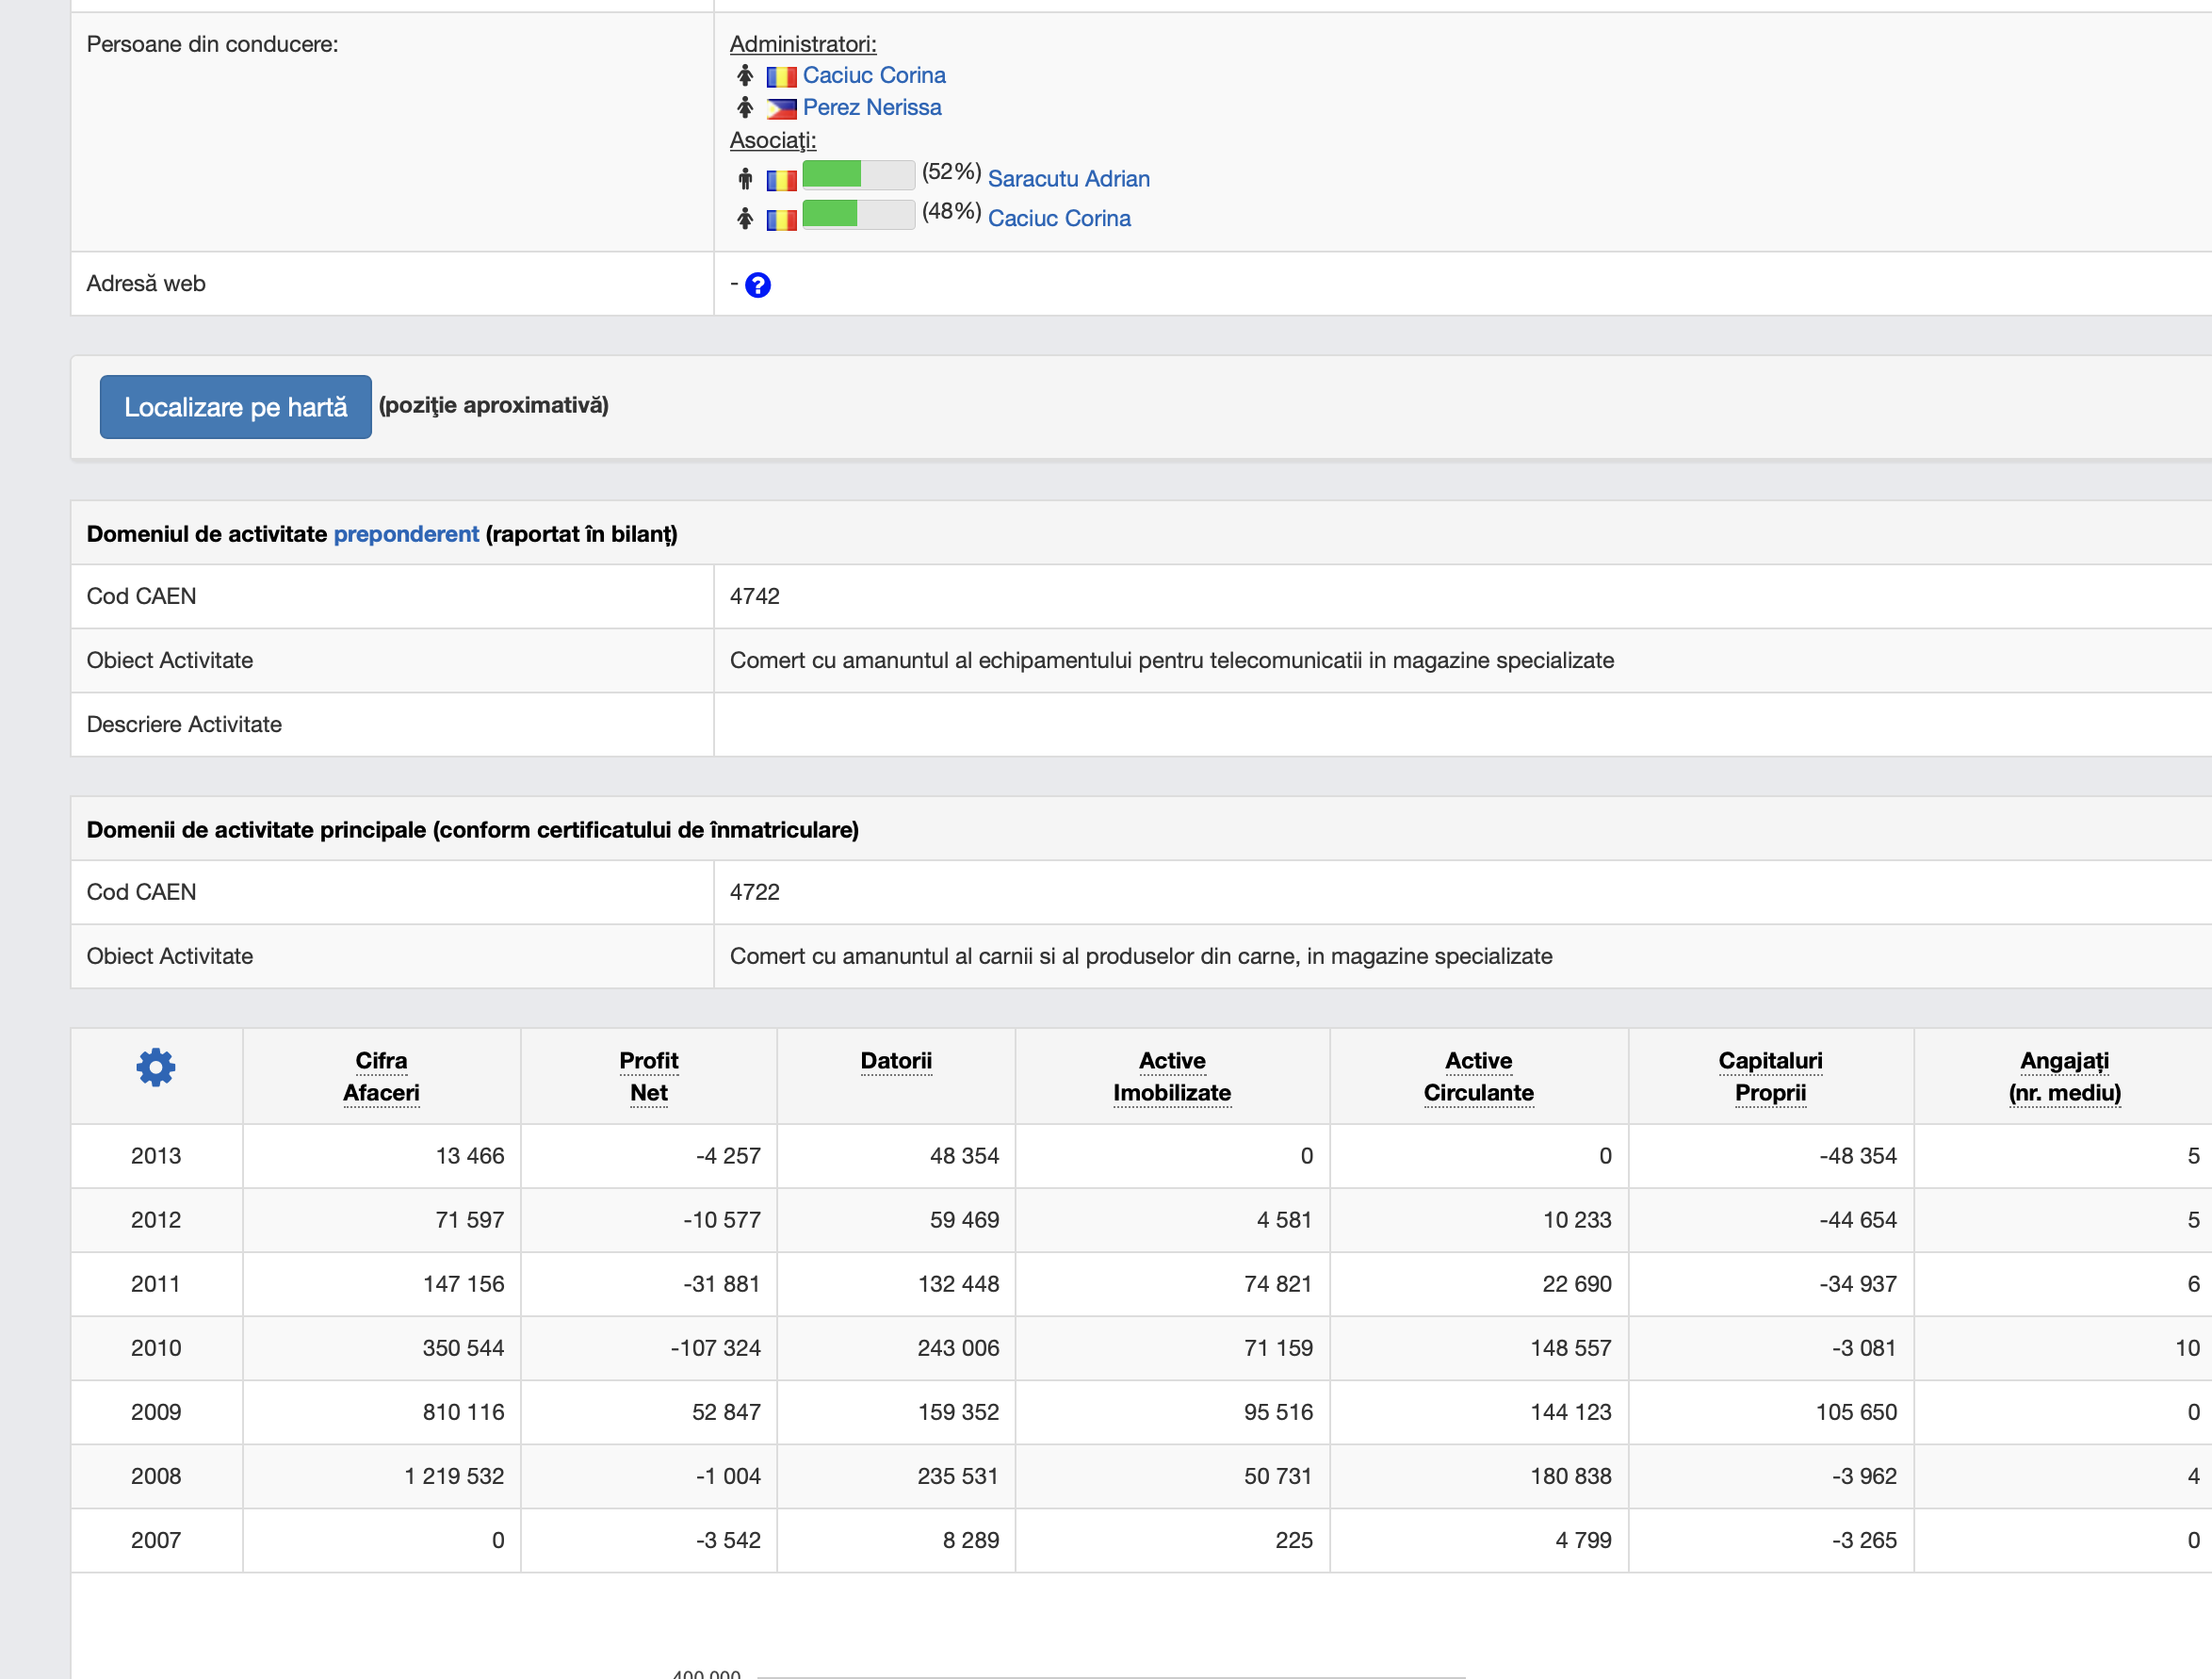
Task: Click the person icon next to Saracutu Adrian
Action: (745, 180)
